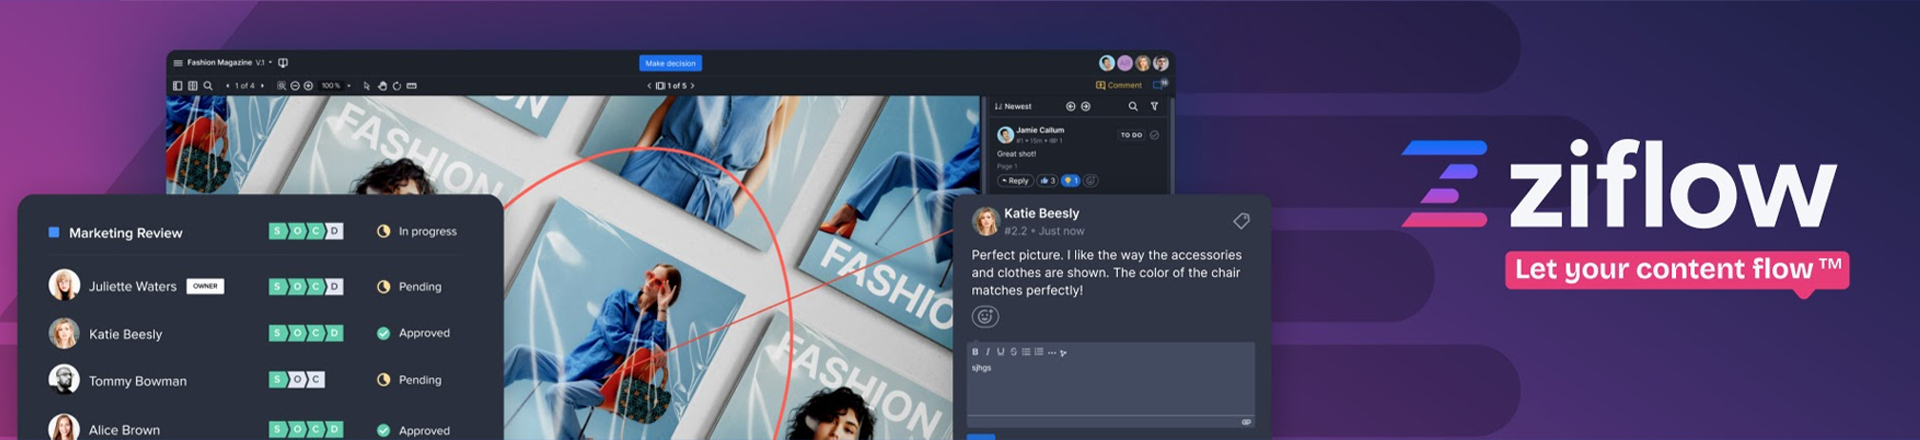This screenshot has height=440, width=1920.
Task: Click the TO DO status label
Action: coord(1131,135)
